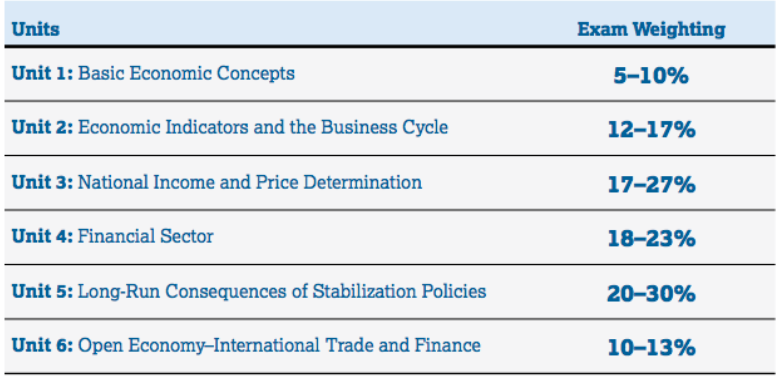Select the 12–17% weighting value
The height and width of the screenshot is (376, 782).
click(651, 130)
